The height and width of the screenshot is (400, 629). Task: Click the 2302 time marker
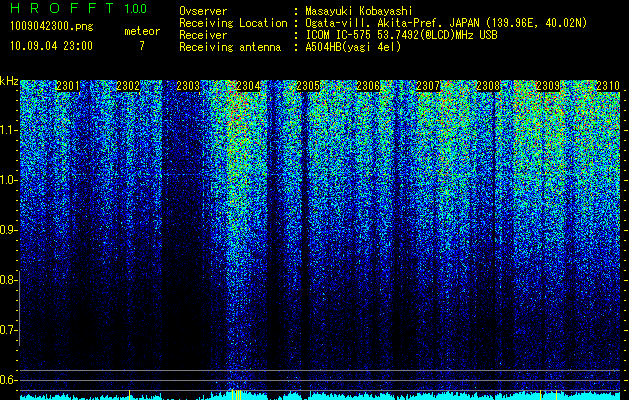click(x=128, y=86)
